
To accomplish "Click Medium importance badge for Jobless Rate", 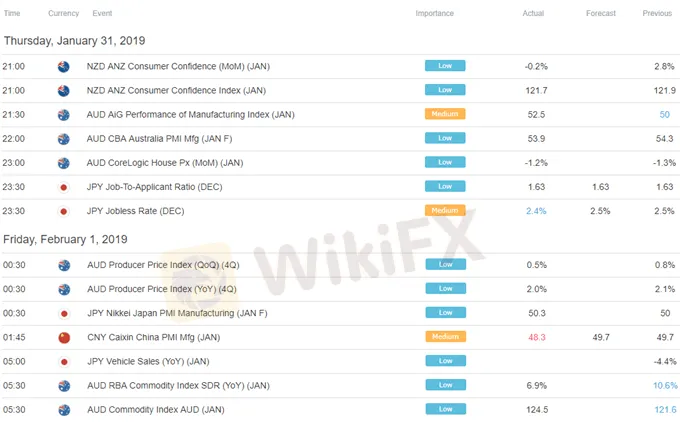I will click(445, 211).
